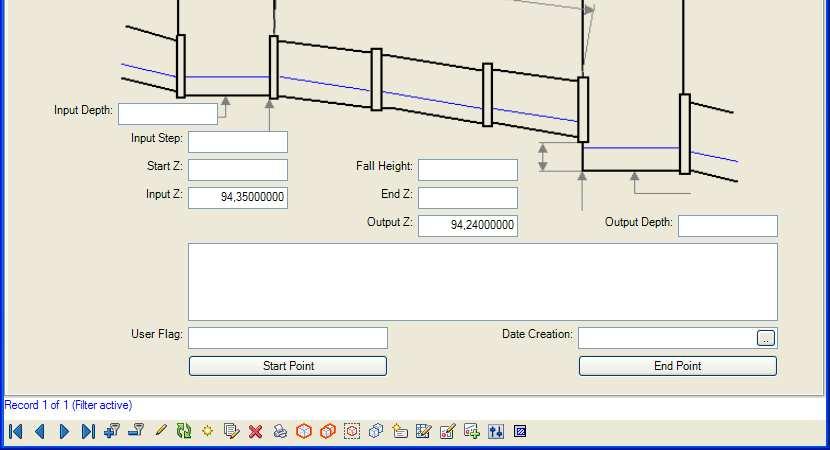Open the Date Creation picker button
The image size is (830, 450).
click(x=766, y=338)
